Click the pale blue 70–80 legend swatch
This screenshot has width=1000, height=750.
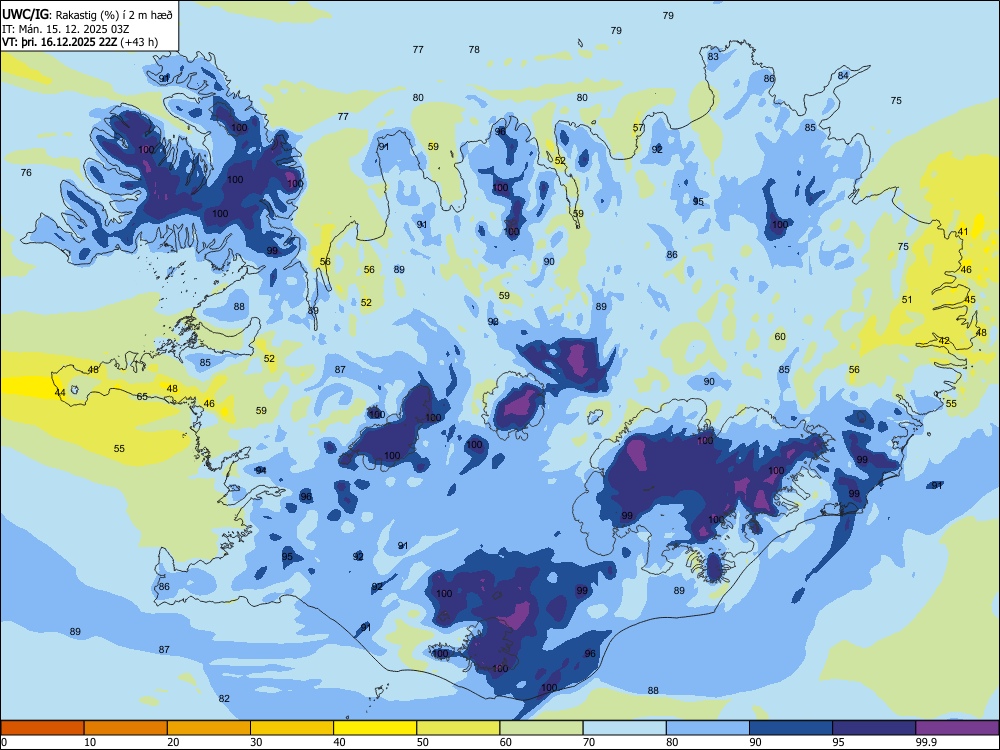click(x=624, y=728)
